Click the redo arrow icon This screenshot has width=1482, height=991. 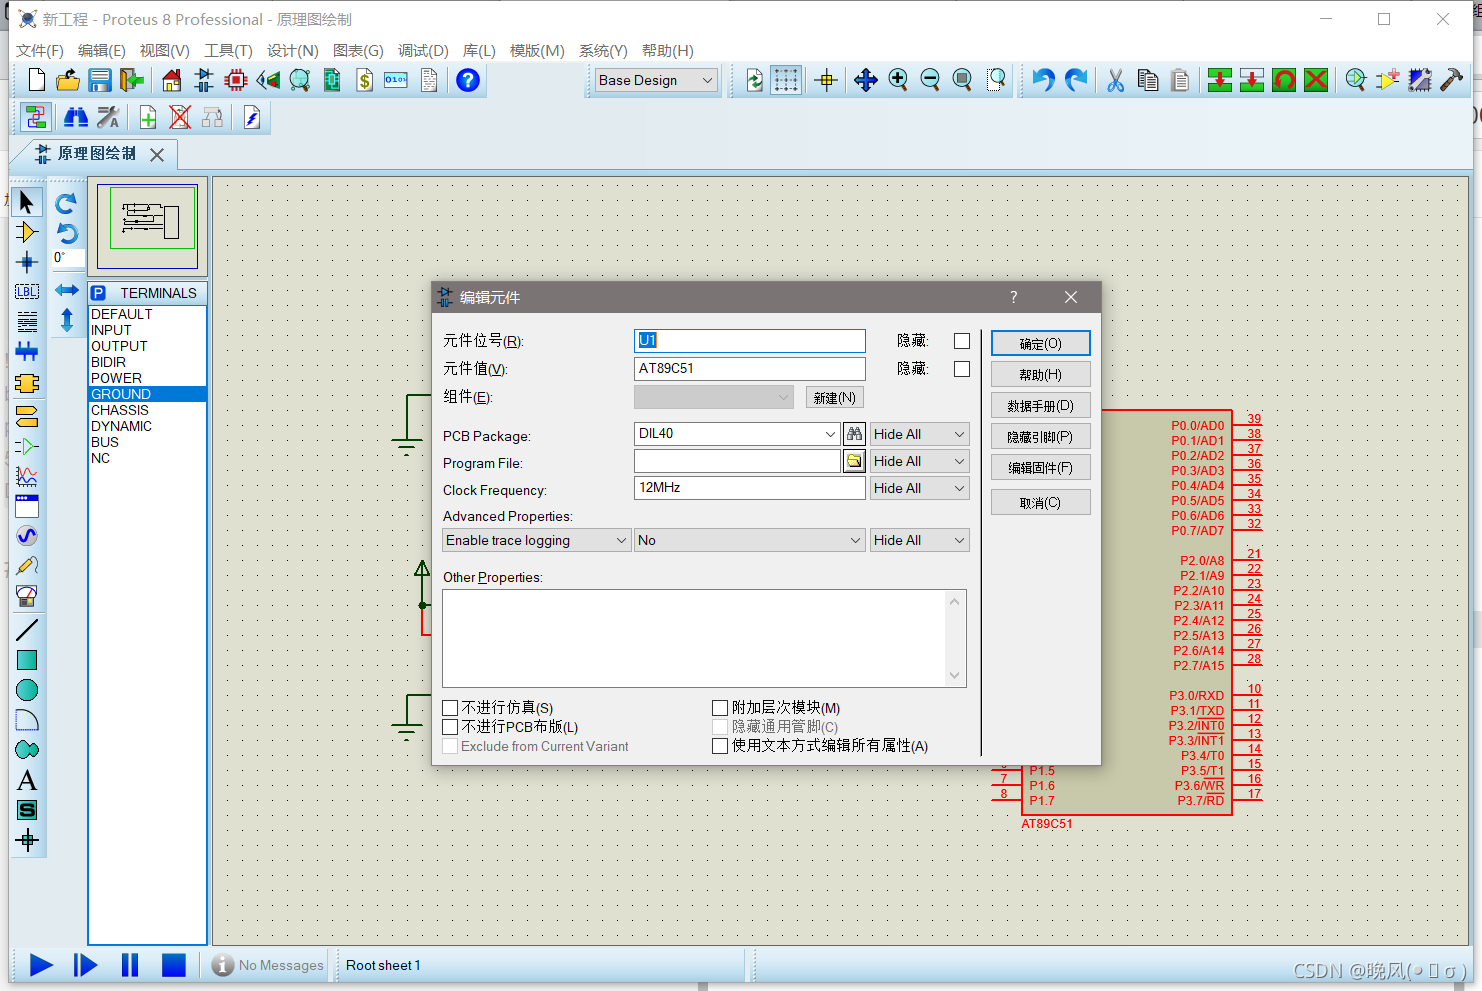1076,80
